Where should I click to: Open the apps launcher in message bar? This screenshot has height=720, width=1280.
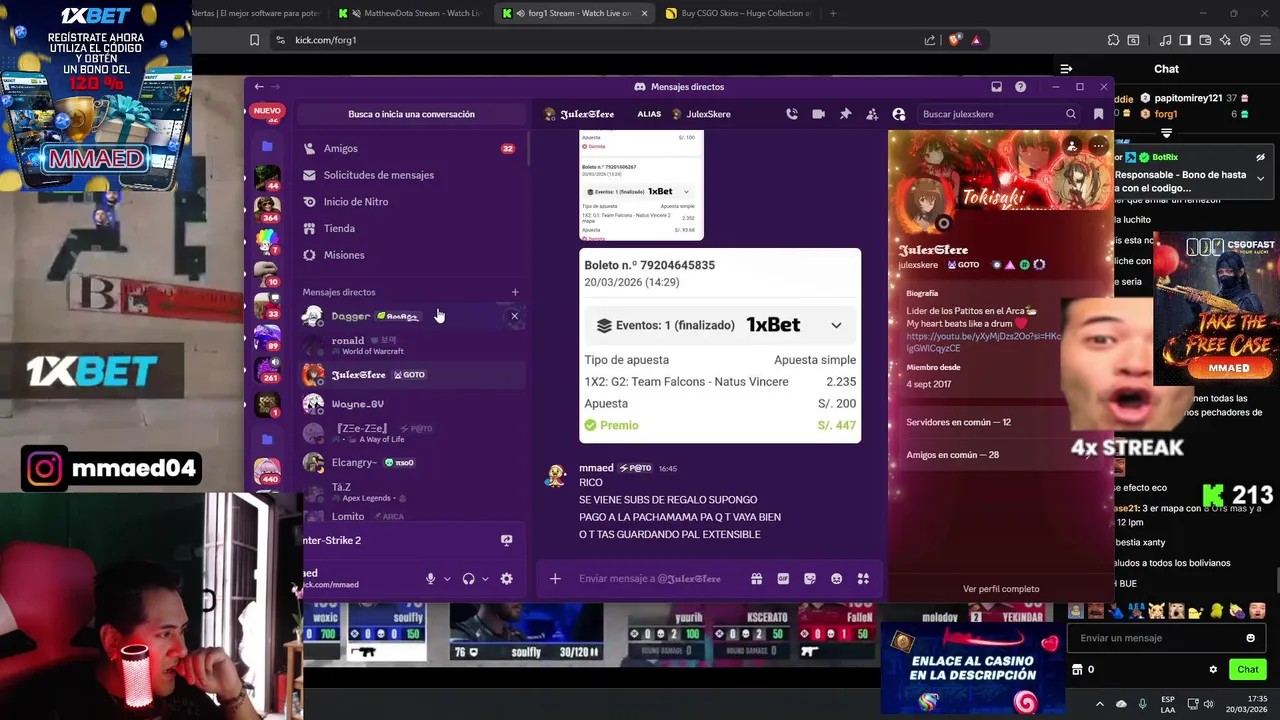[x=863, y=578]
